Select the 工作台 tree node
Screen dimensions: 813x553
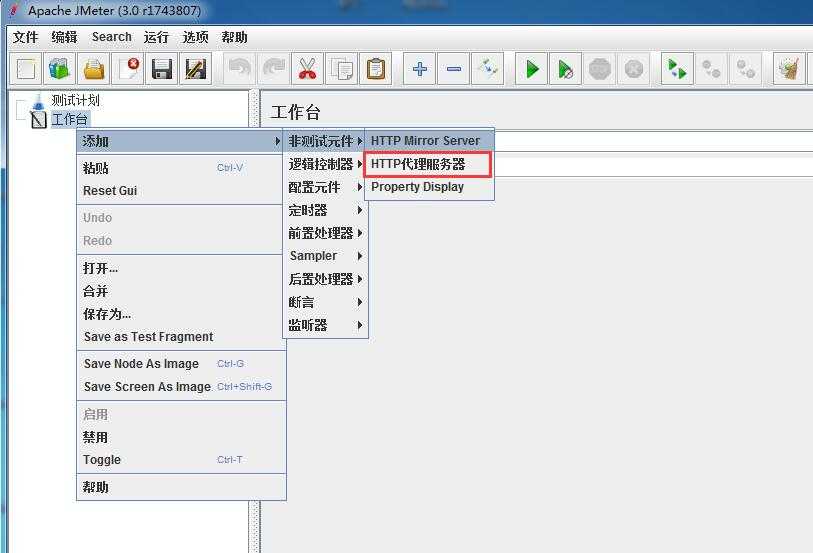[70, 120]
